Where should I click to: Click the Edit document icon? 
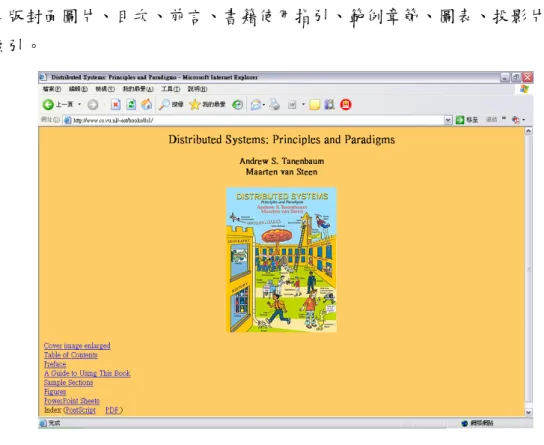(292, 104)
